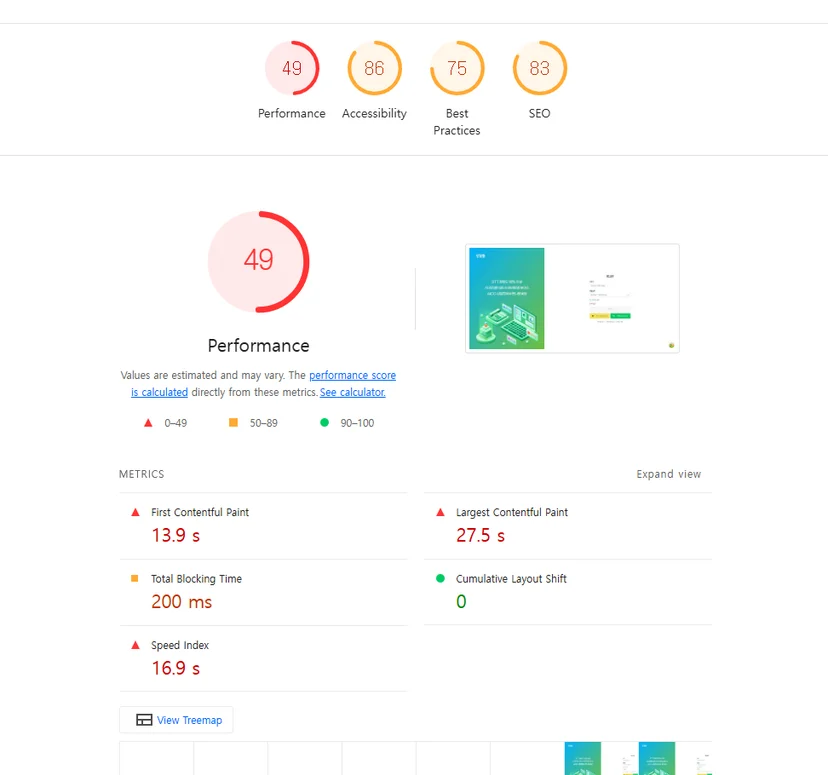Expand the Largest Contentful Paint metric

click(568, 526)
